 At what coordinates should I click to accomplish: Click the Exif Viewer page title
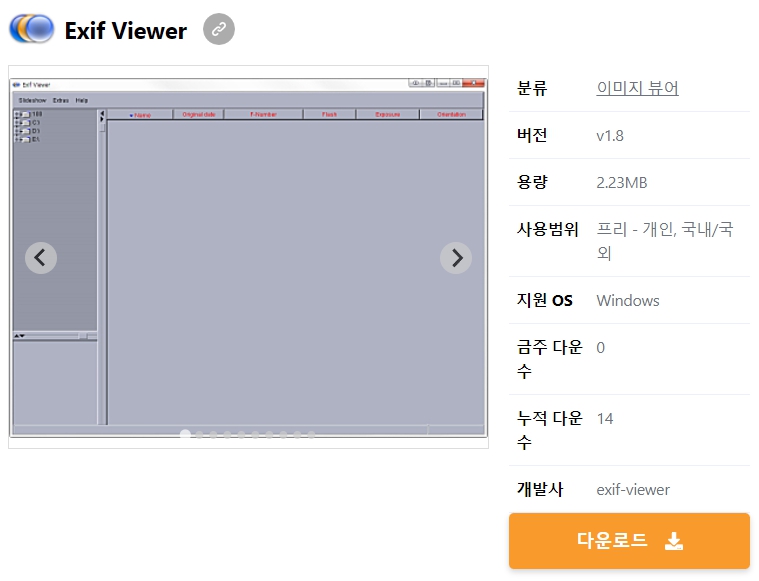[x=126, y=31]
